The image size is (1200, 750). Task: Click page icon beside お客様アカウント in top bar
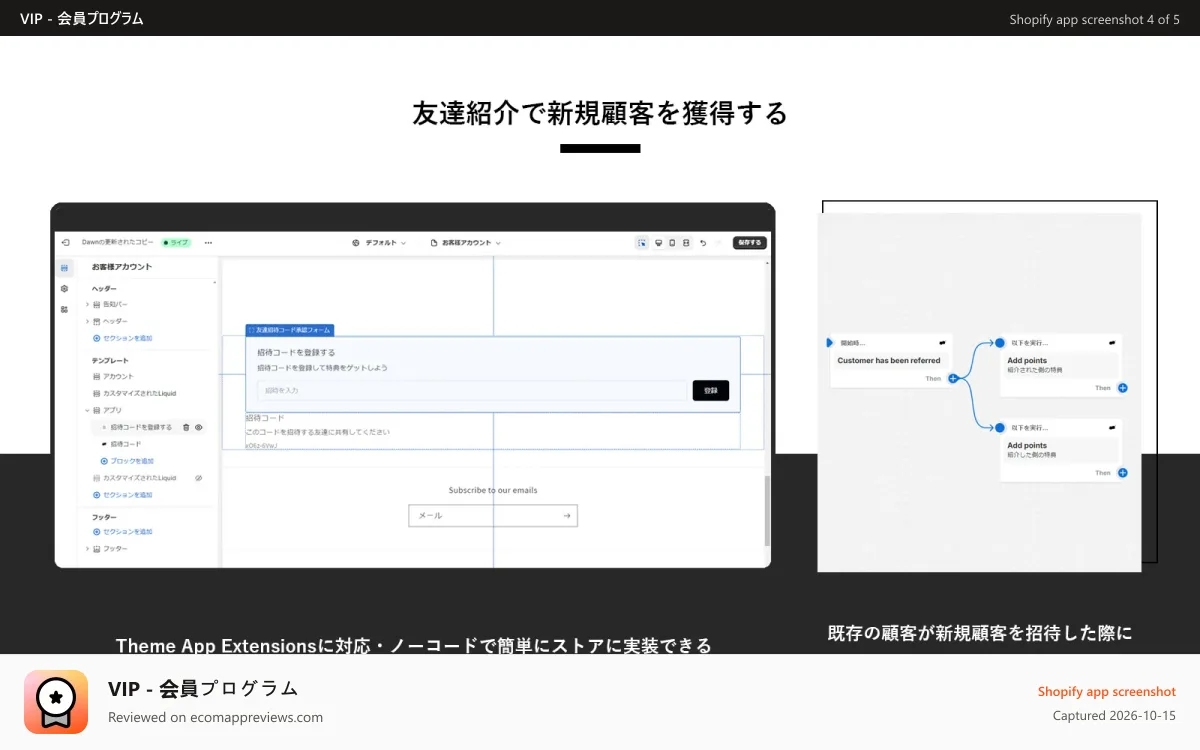[x=434, y=243]
